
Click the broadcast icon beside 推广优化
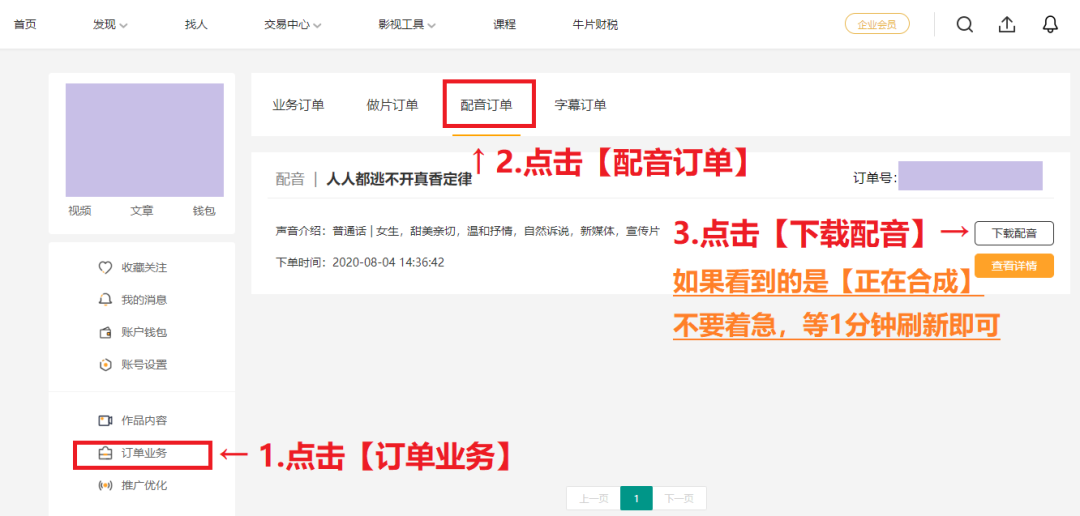[105, 485]
